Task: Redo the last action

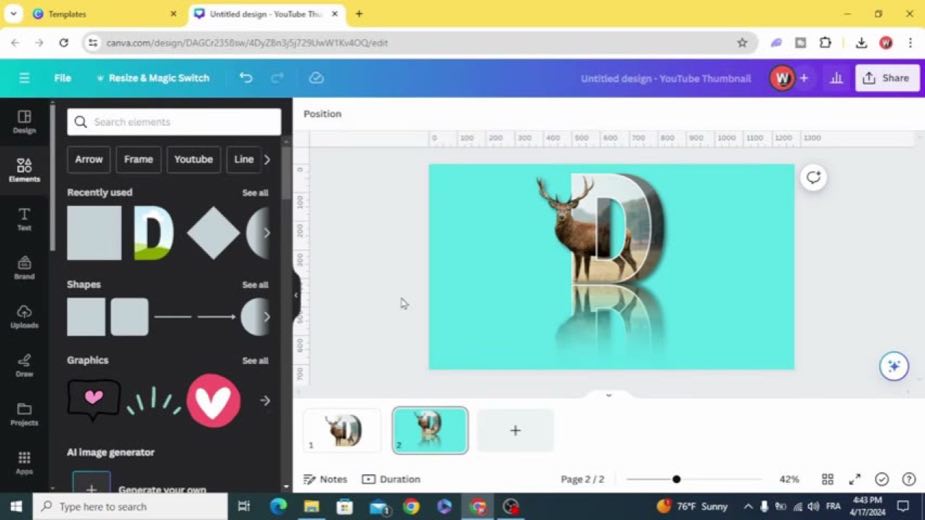Action: point(277,78)
